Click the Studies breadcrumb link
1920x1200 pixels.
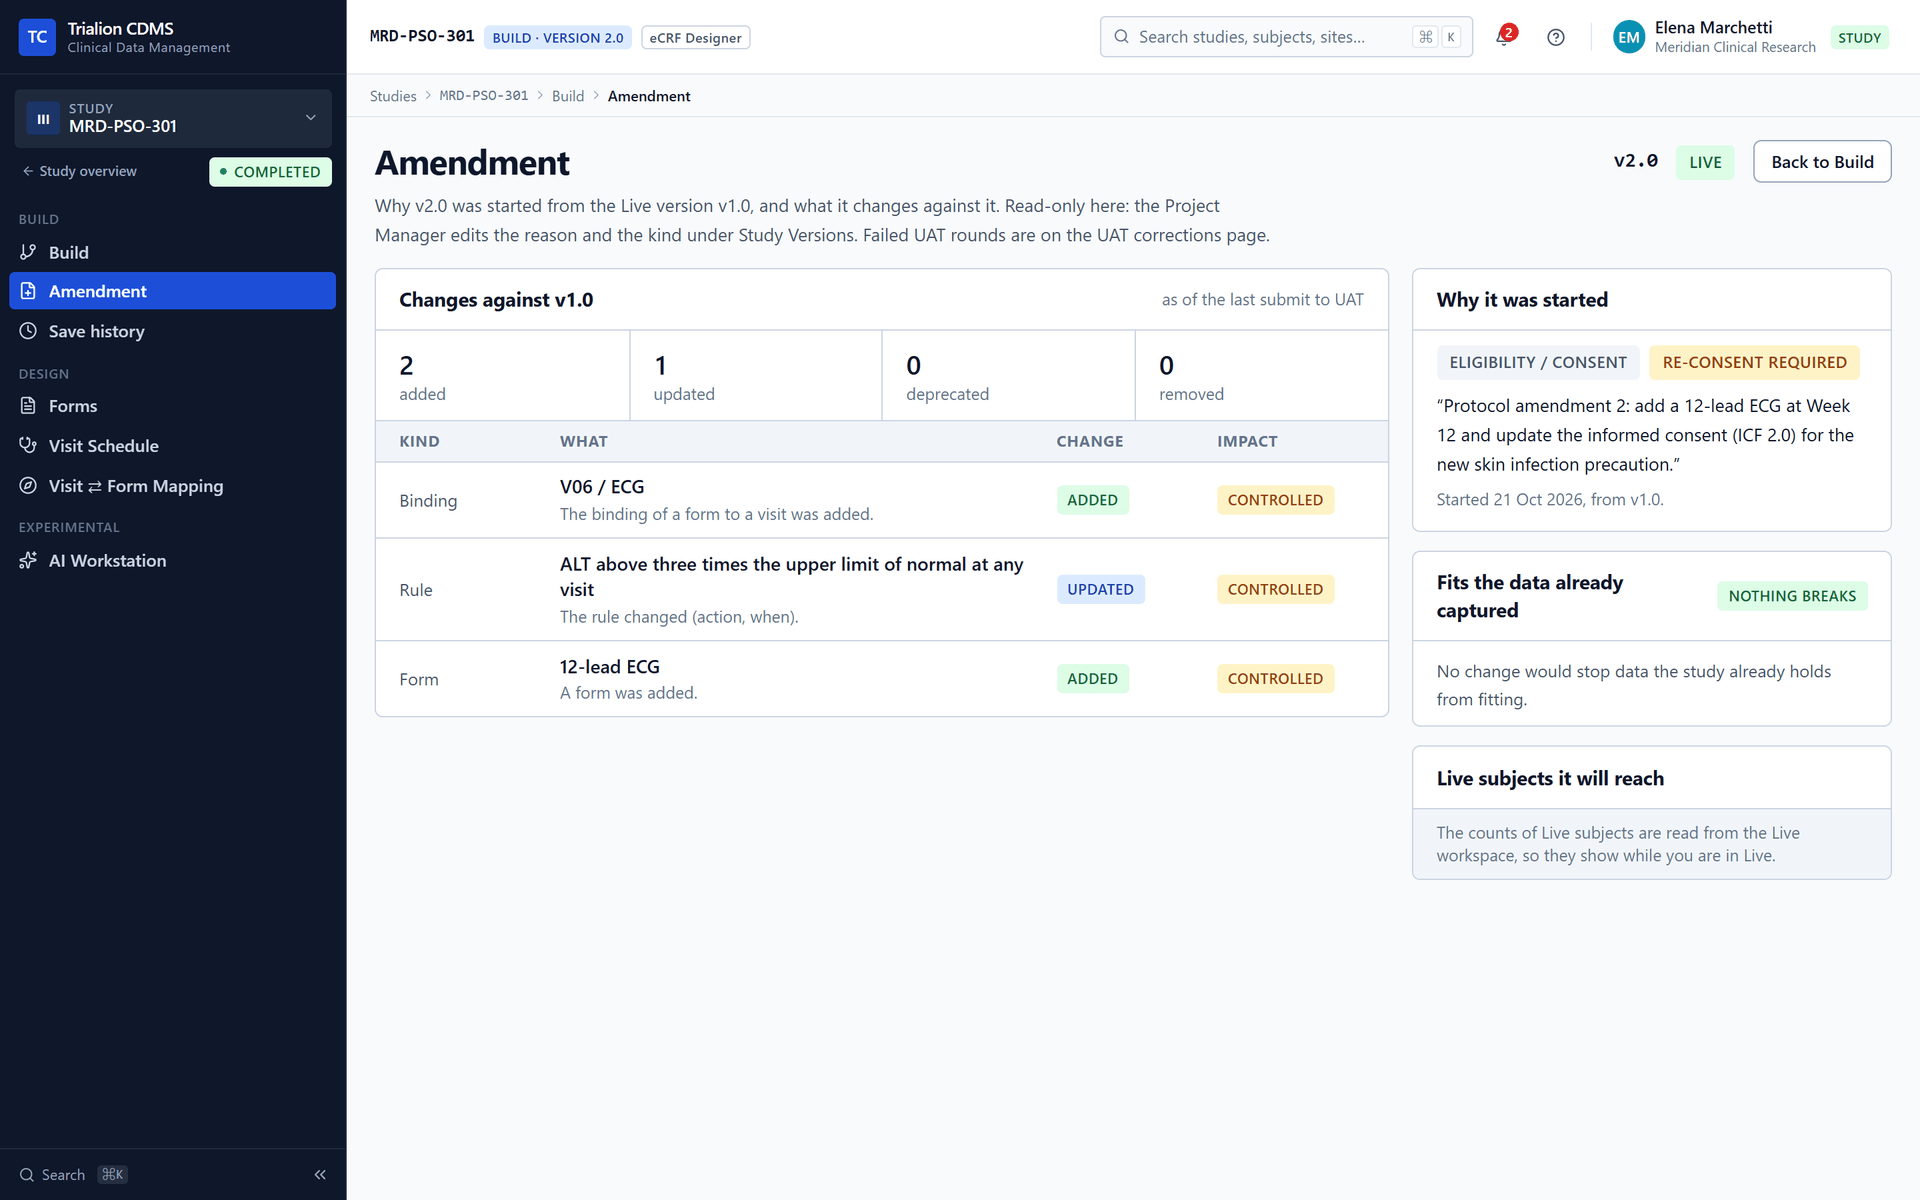(393, 96)
